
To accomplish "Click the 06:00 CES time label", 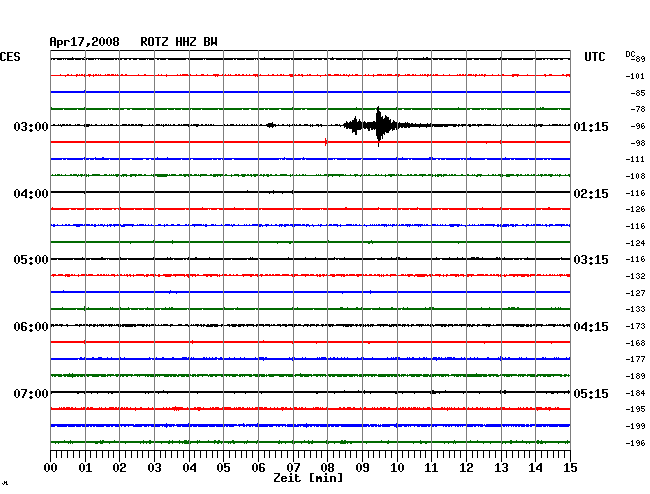I will [31, 327].
